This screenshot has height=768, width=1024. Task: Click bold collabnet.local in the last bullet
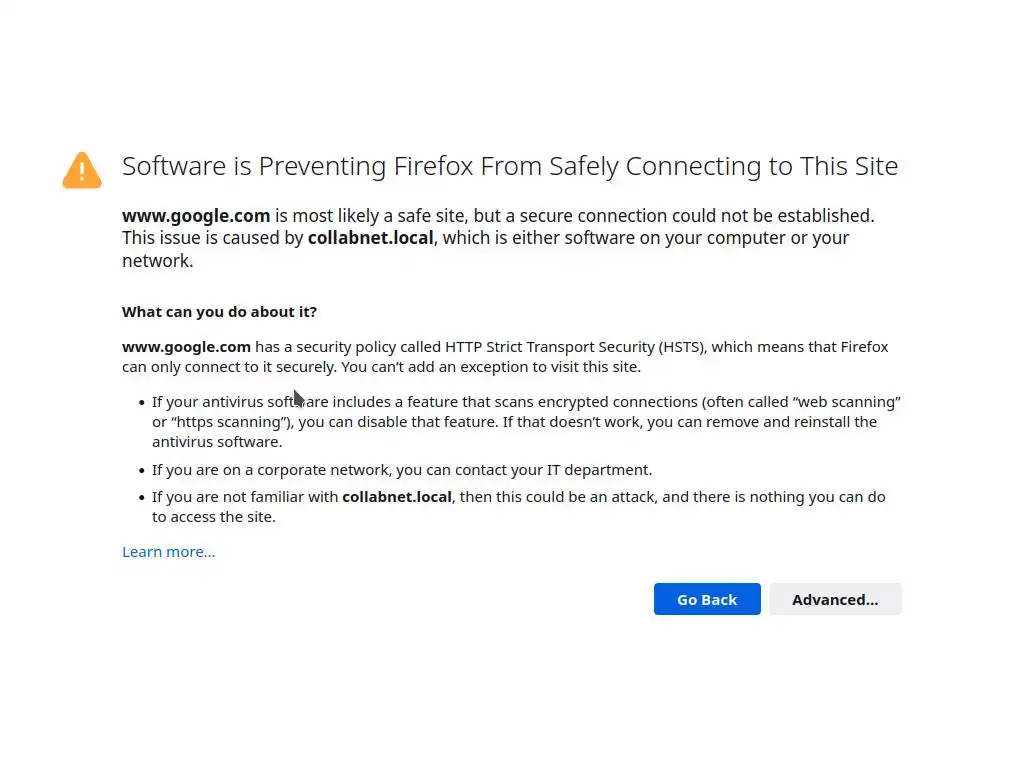[x=397, y=497]
